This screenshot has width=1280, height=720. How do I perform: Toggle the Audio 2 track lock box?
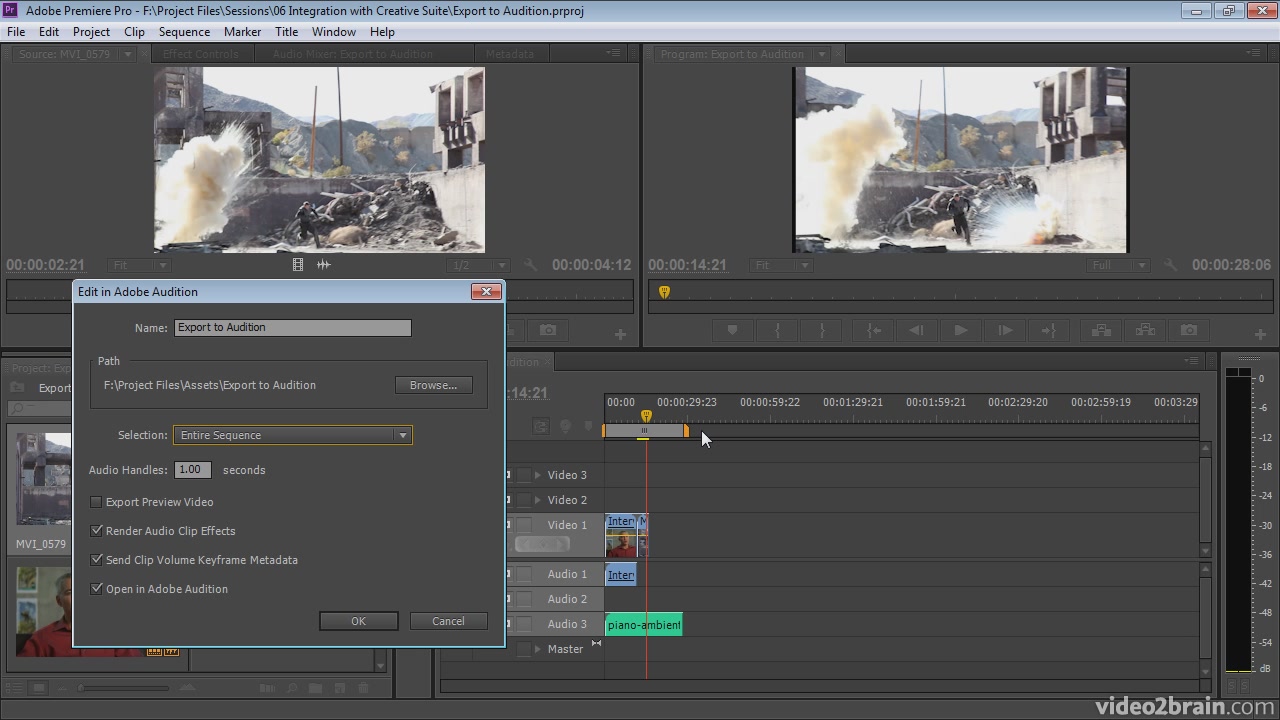(523, 599)
